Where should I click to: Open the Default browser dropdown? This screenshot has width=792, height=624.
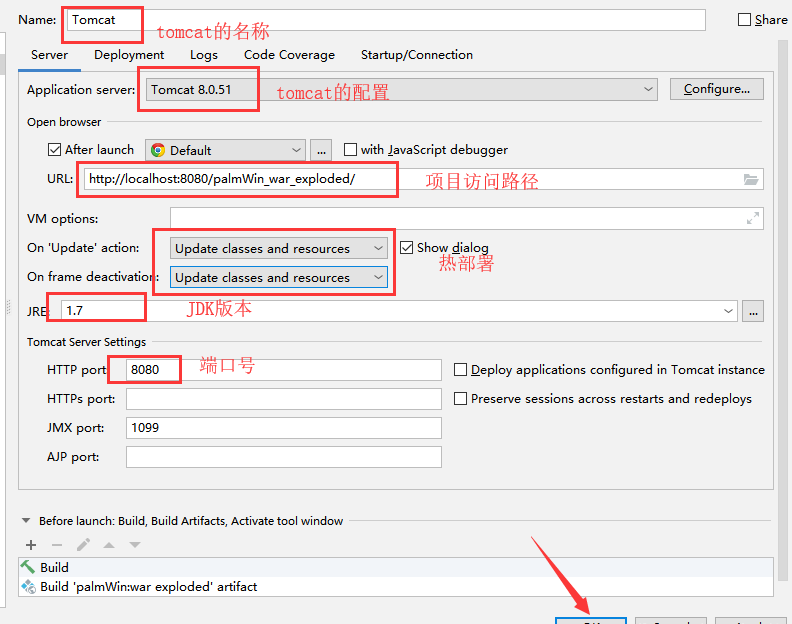[x=225, y=150]
